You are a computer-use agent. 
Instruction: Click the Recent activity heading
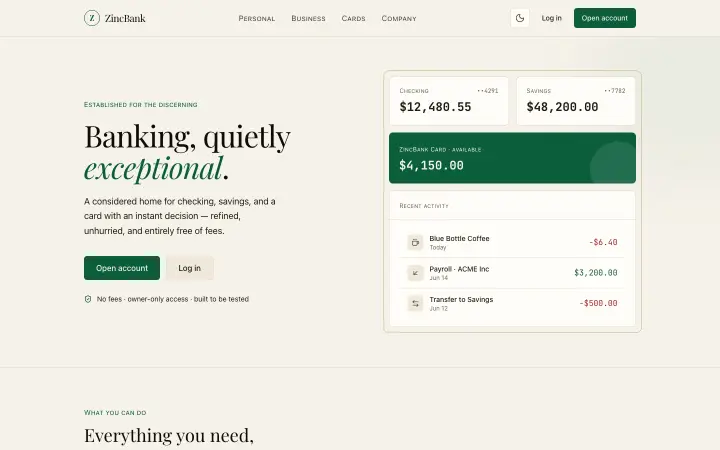click(424, 206)
